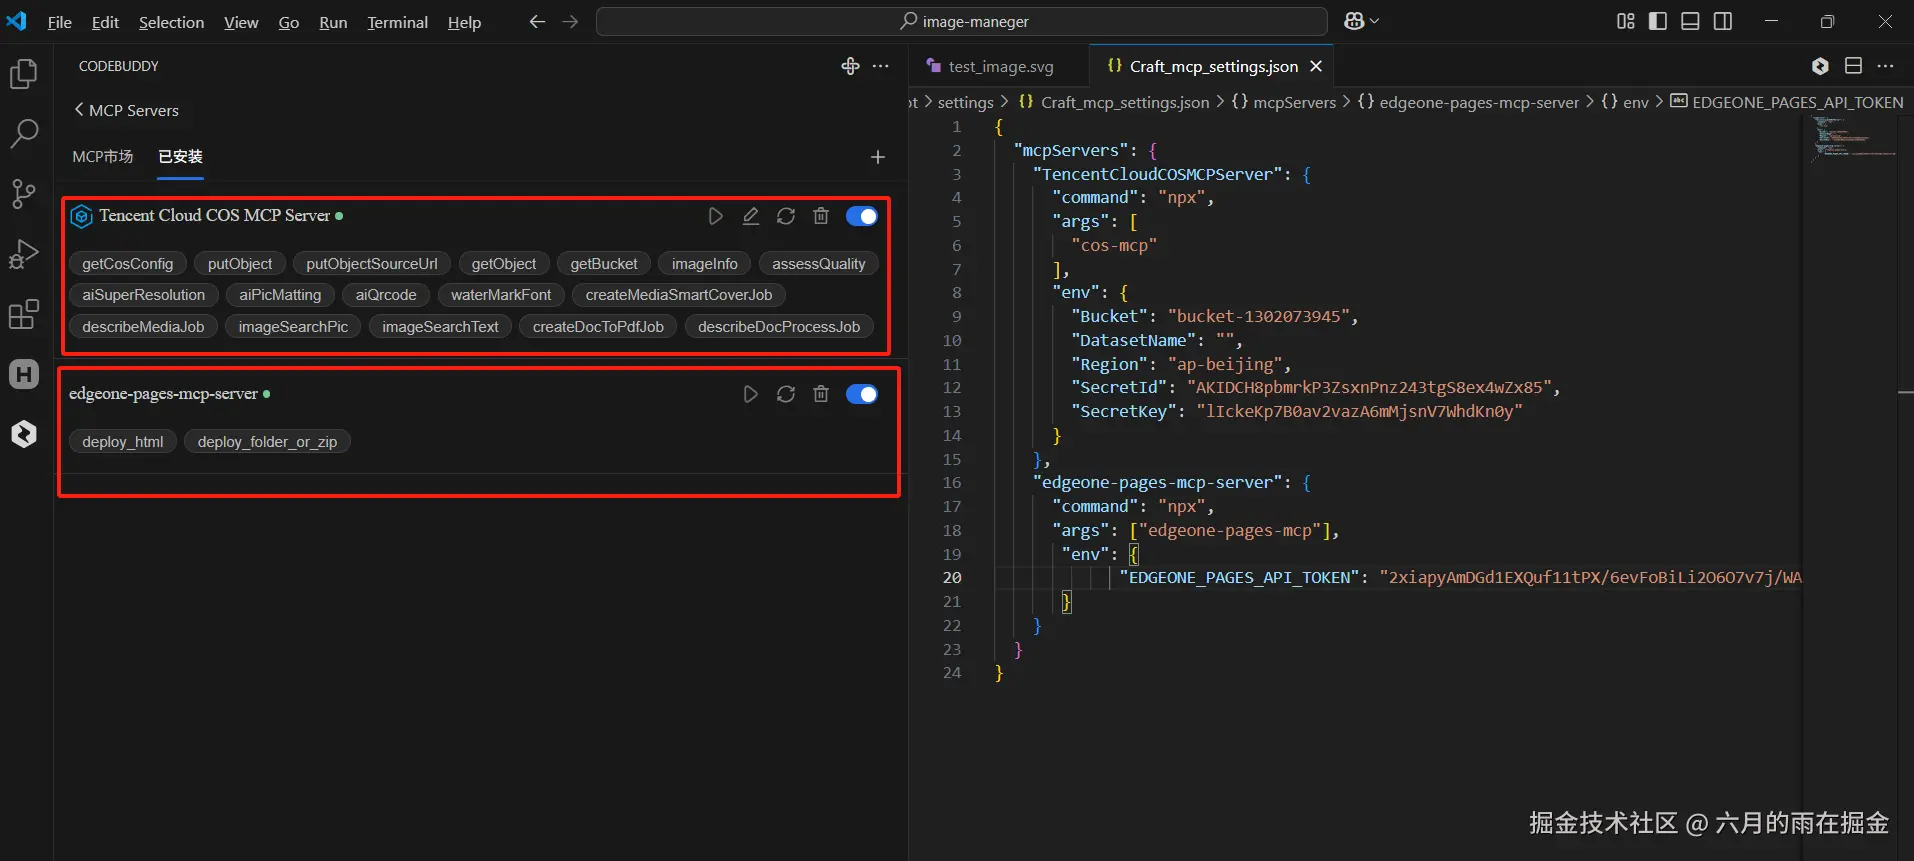Turn off the edgeone-pages-mcp-server toggle
The image size is (1914, 861).
click(x=861, y=394)
